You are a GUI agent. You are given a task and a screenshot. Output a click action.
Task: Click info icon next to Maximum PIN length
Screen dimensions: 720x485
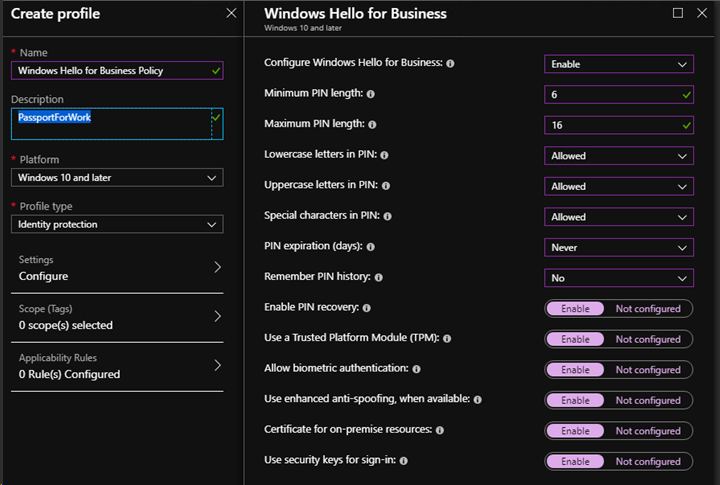tap(372, 124)
